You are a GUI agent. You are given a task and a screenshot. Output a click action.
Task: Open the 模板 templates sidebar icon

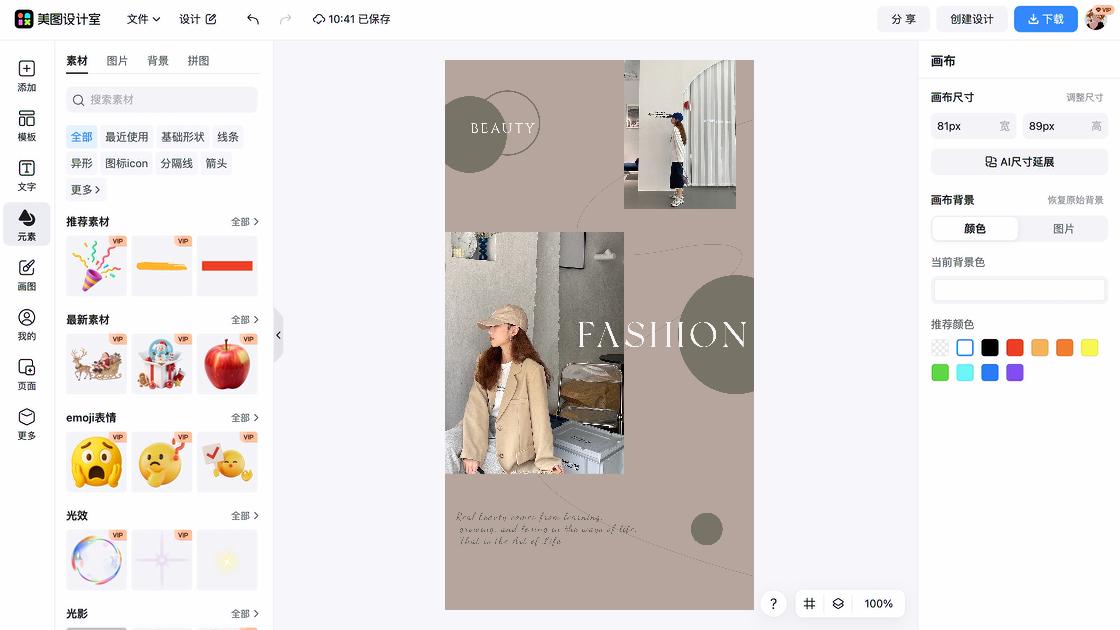[26, 126]
